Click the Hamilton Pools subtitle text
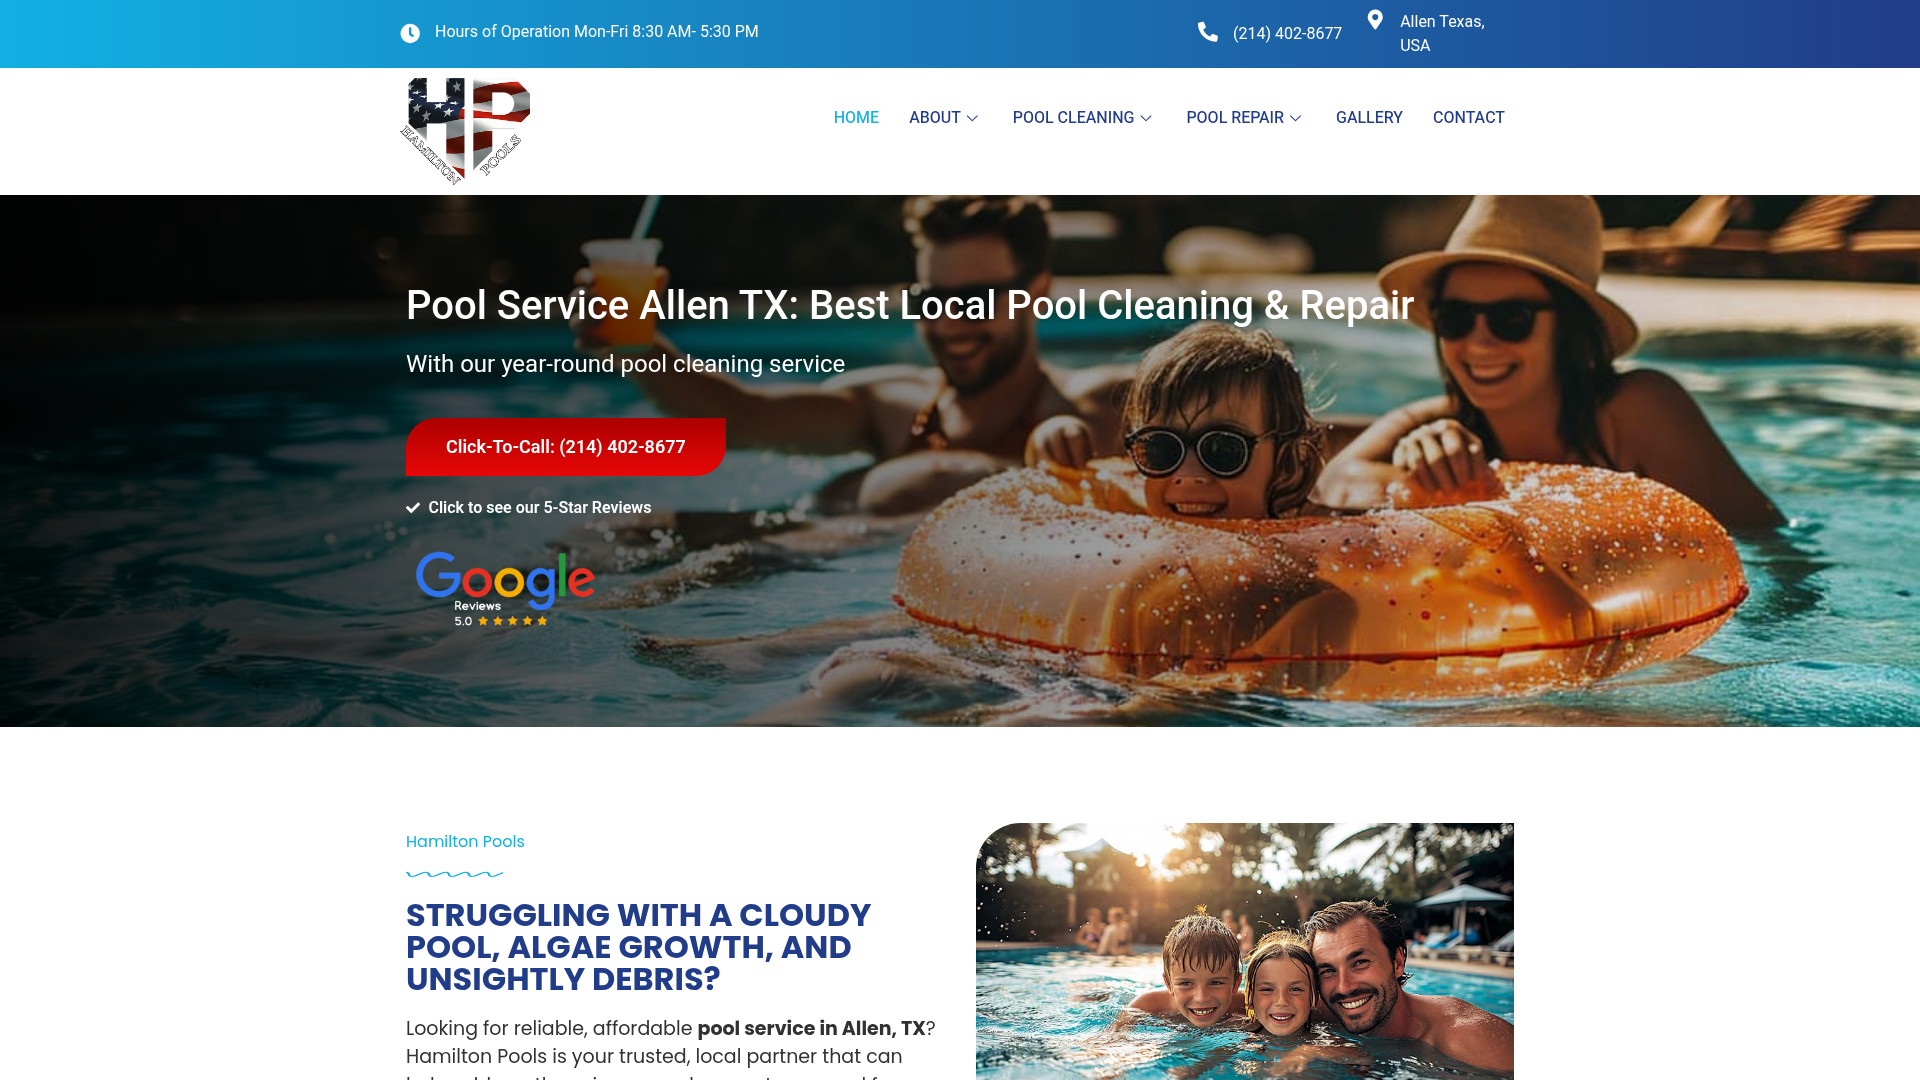 pyautogui.click(x=465, y=842)
